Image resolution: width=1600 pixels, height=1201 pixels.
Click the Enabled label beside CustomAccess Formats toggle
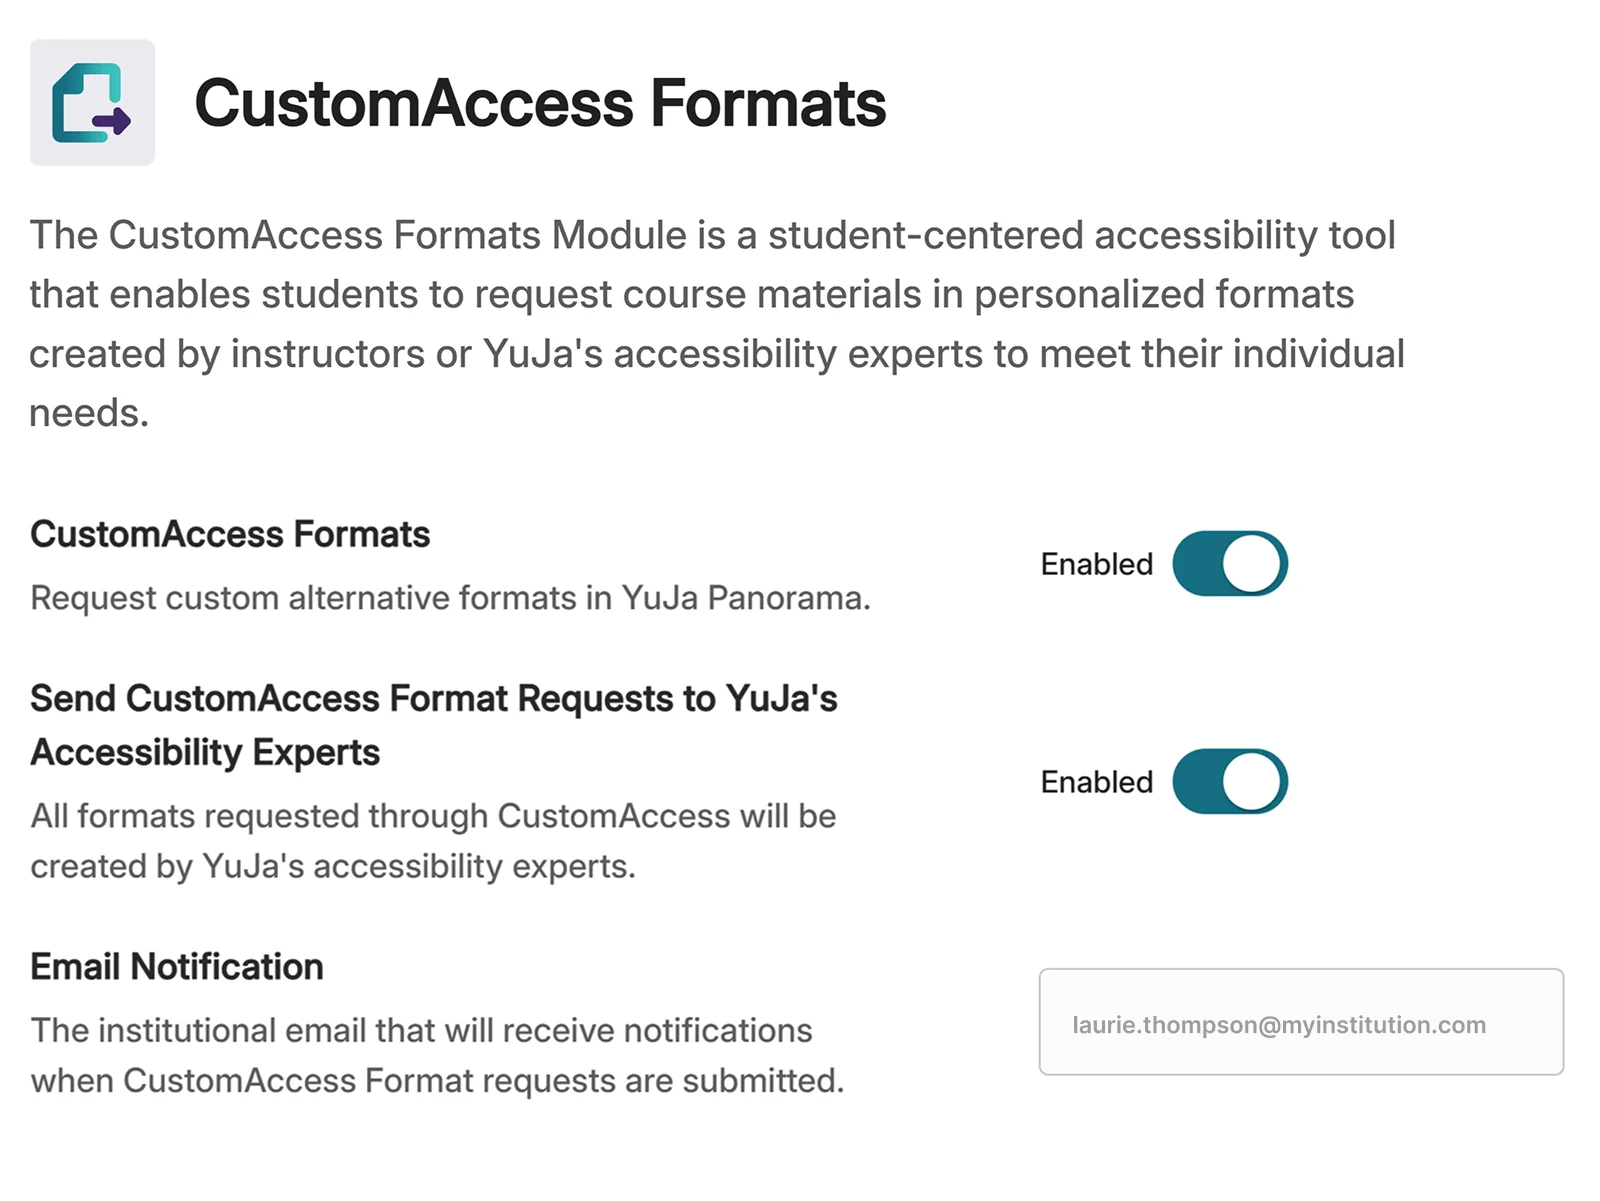(x=1096, y=565)
